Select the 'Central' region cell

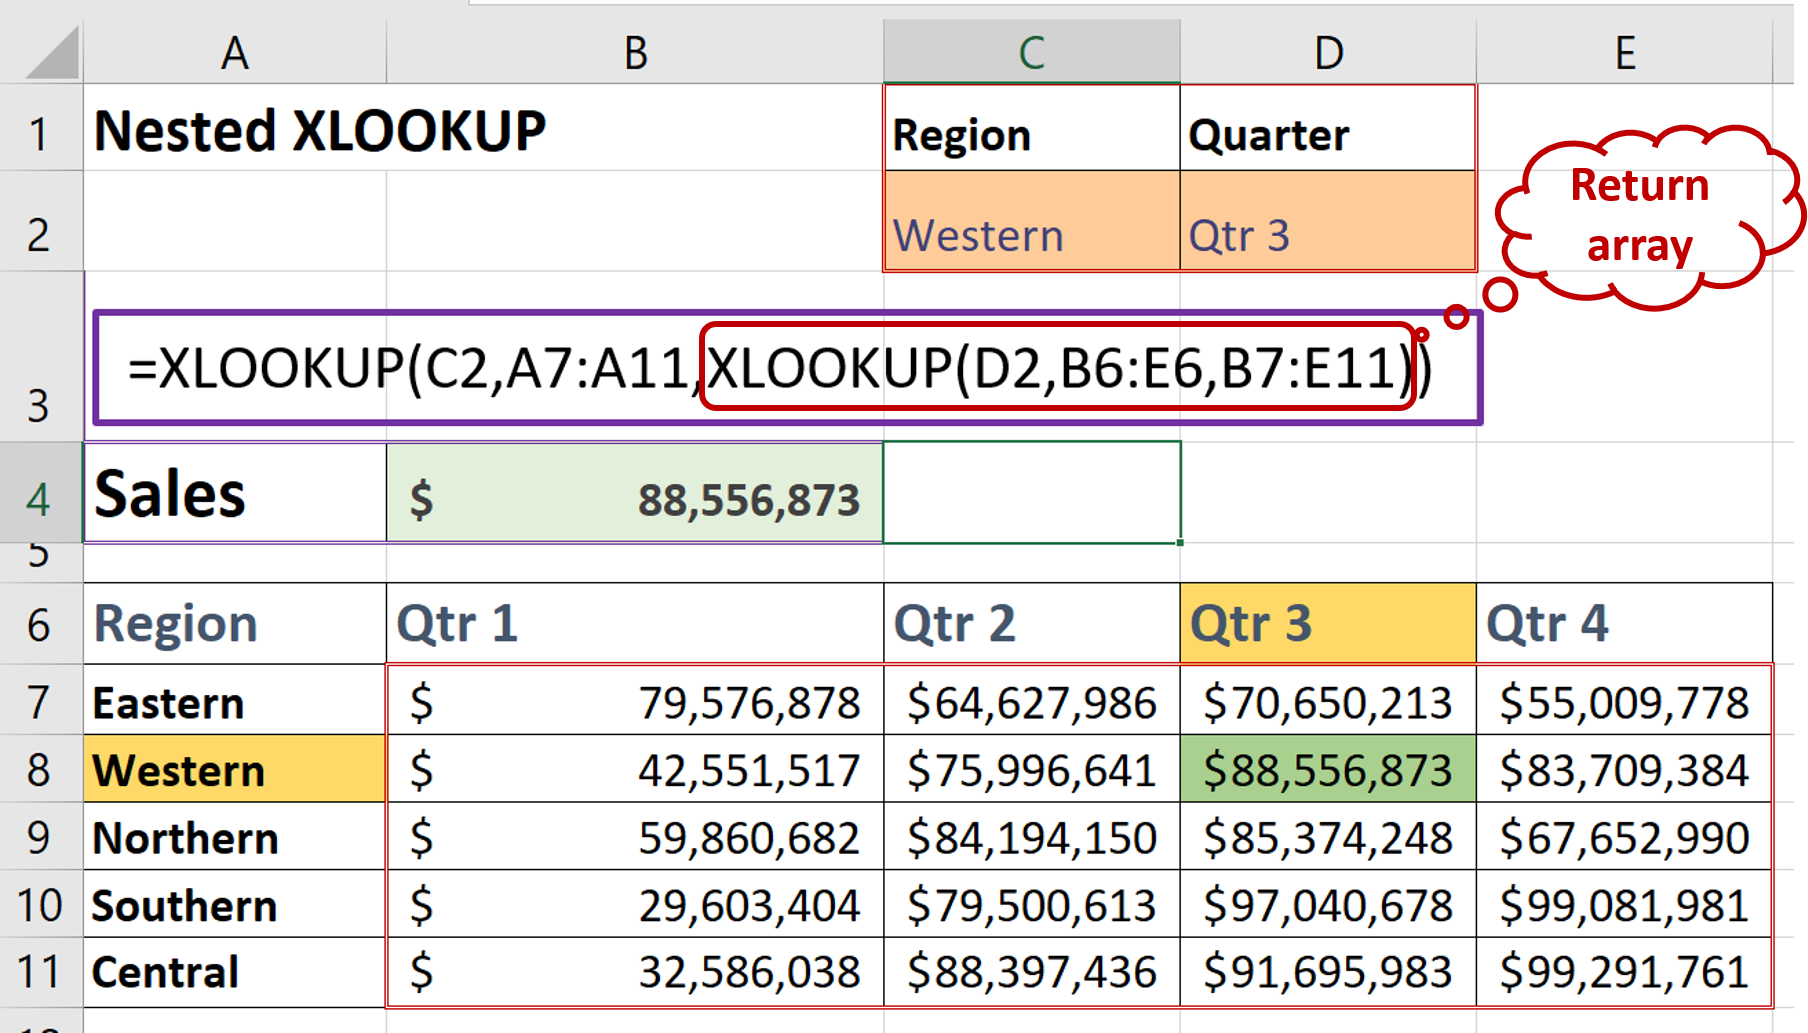coord(235,972)
